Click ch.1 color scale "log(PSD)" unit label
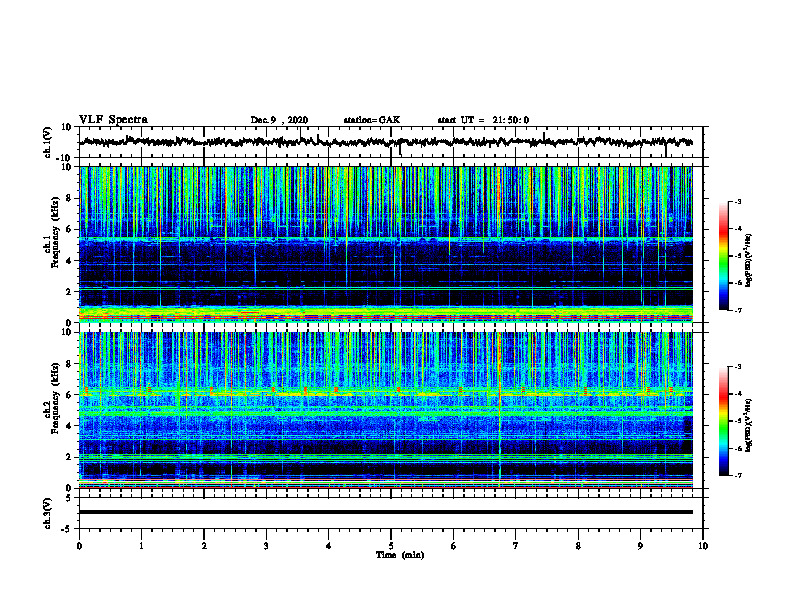This screenshot has height=612, width=792. (x=749, y=260)
